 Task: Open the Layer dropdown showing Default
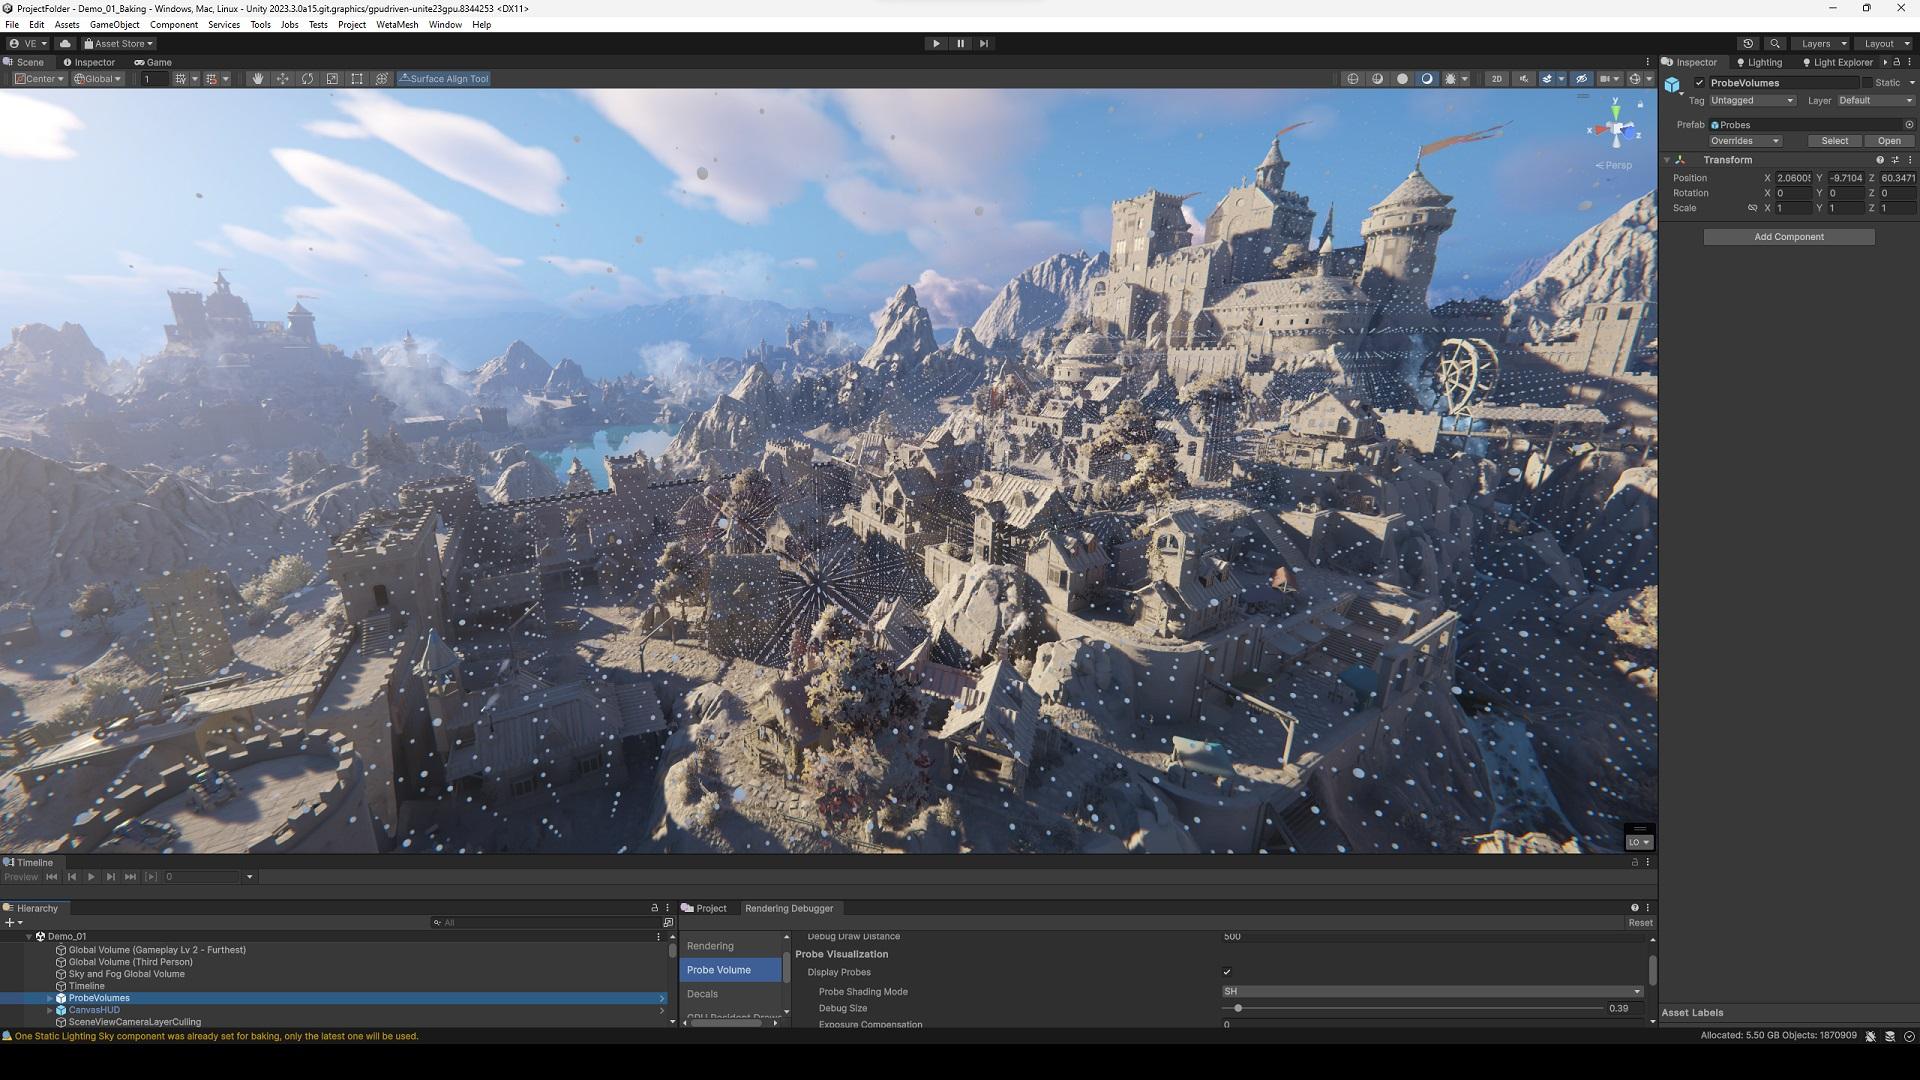click(x=1875, y=101)
